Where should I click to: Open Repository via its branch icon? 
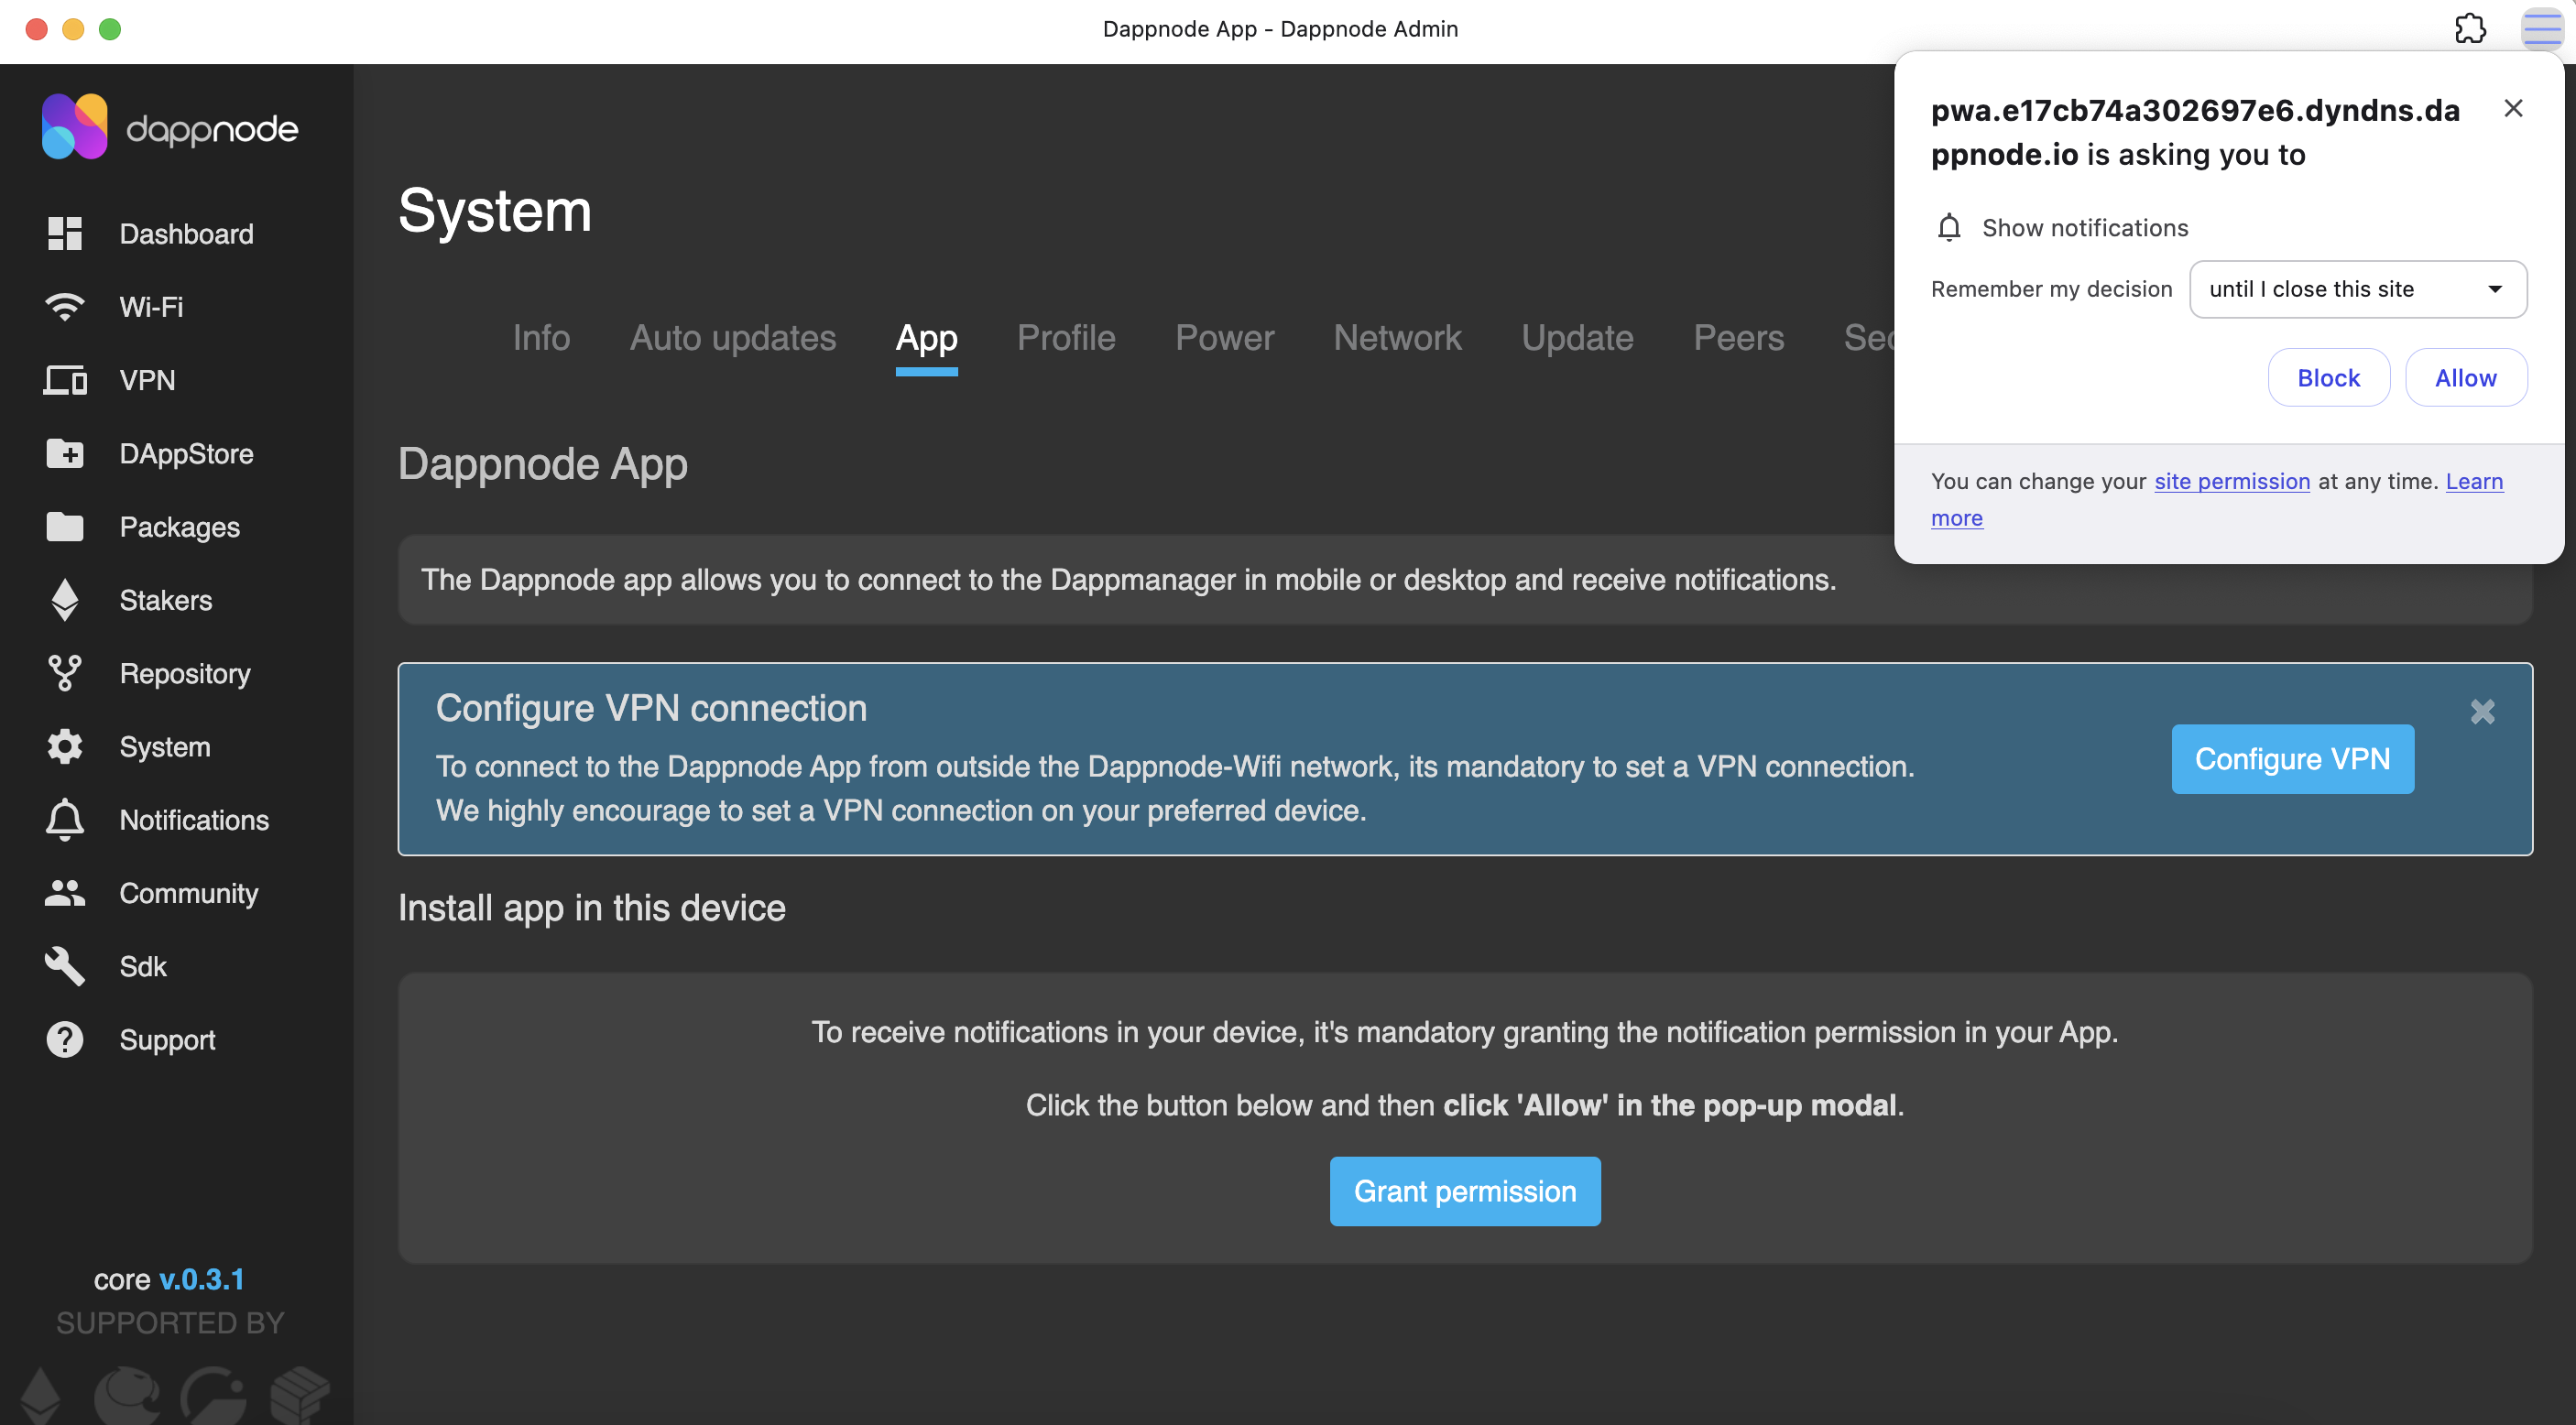pos(65,674)
